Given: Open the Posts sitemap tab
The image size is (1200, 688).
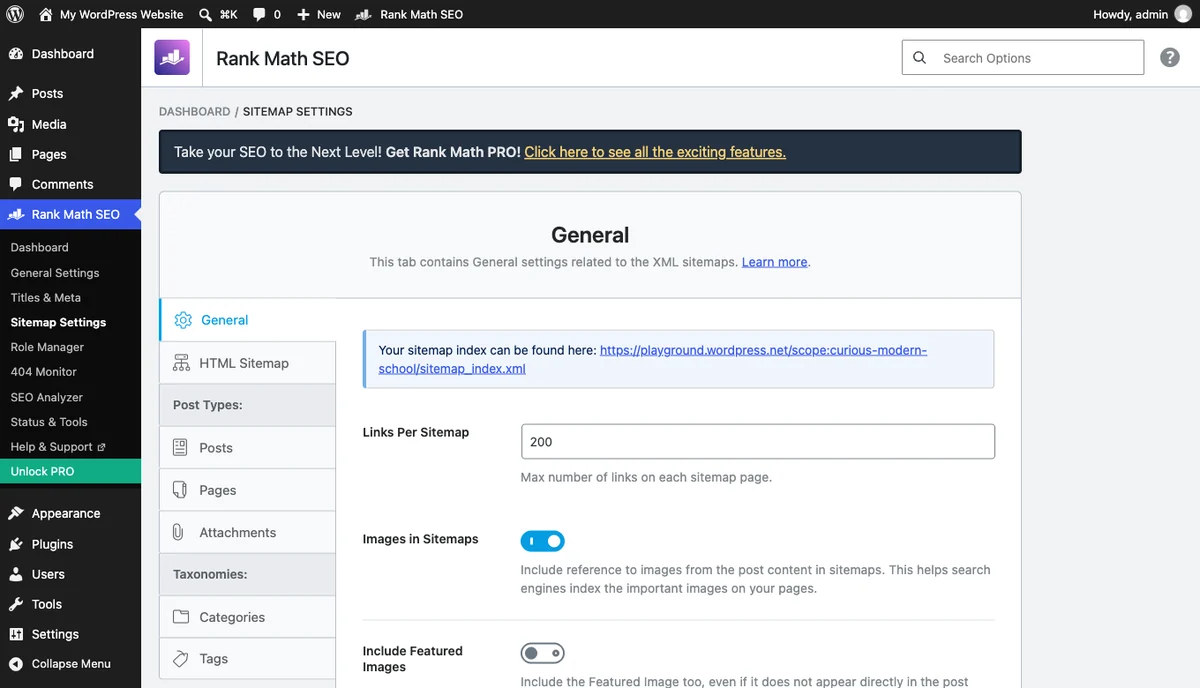Looking at the screenshot, I should tap(248, 448).
